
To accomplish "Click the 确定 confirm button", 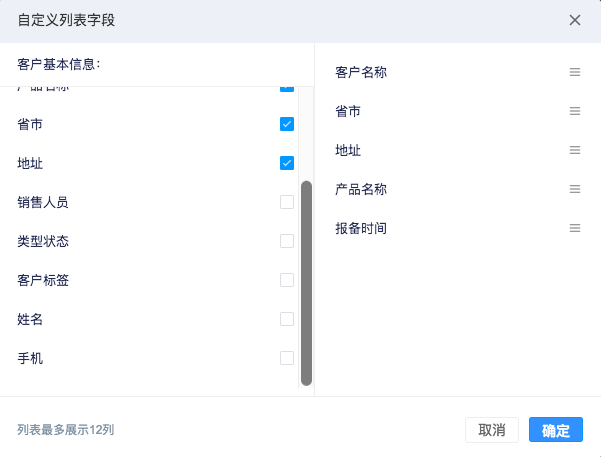I will point(556,430).
